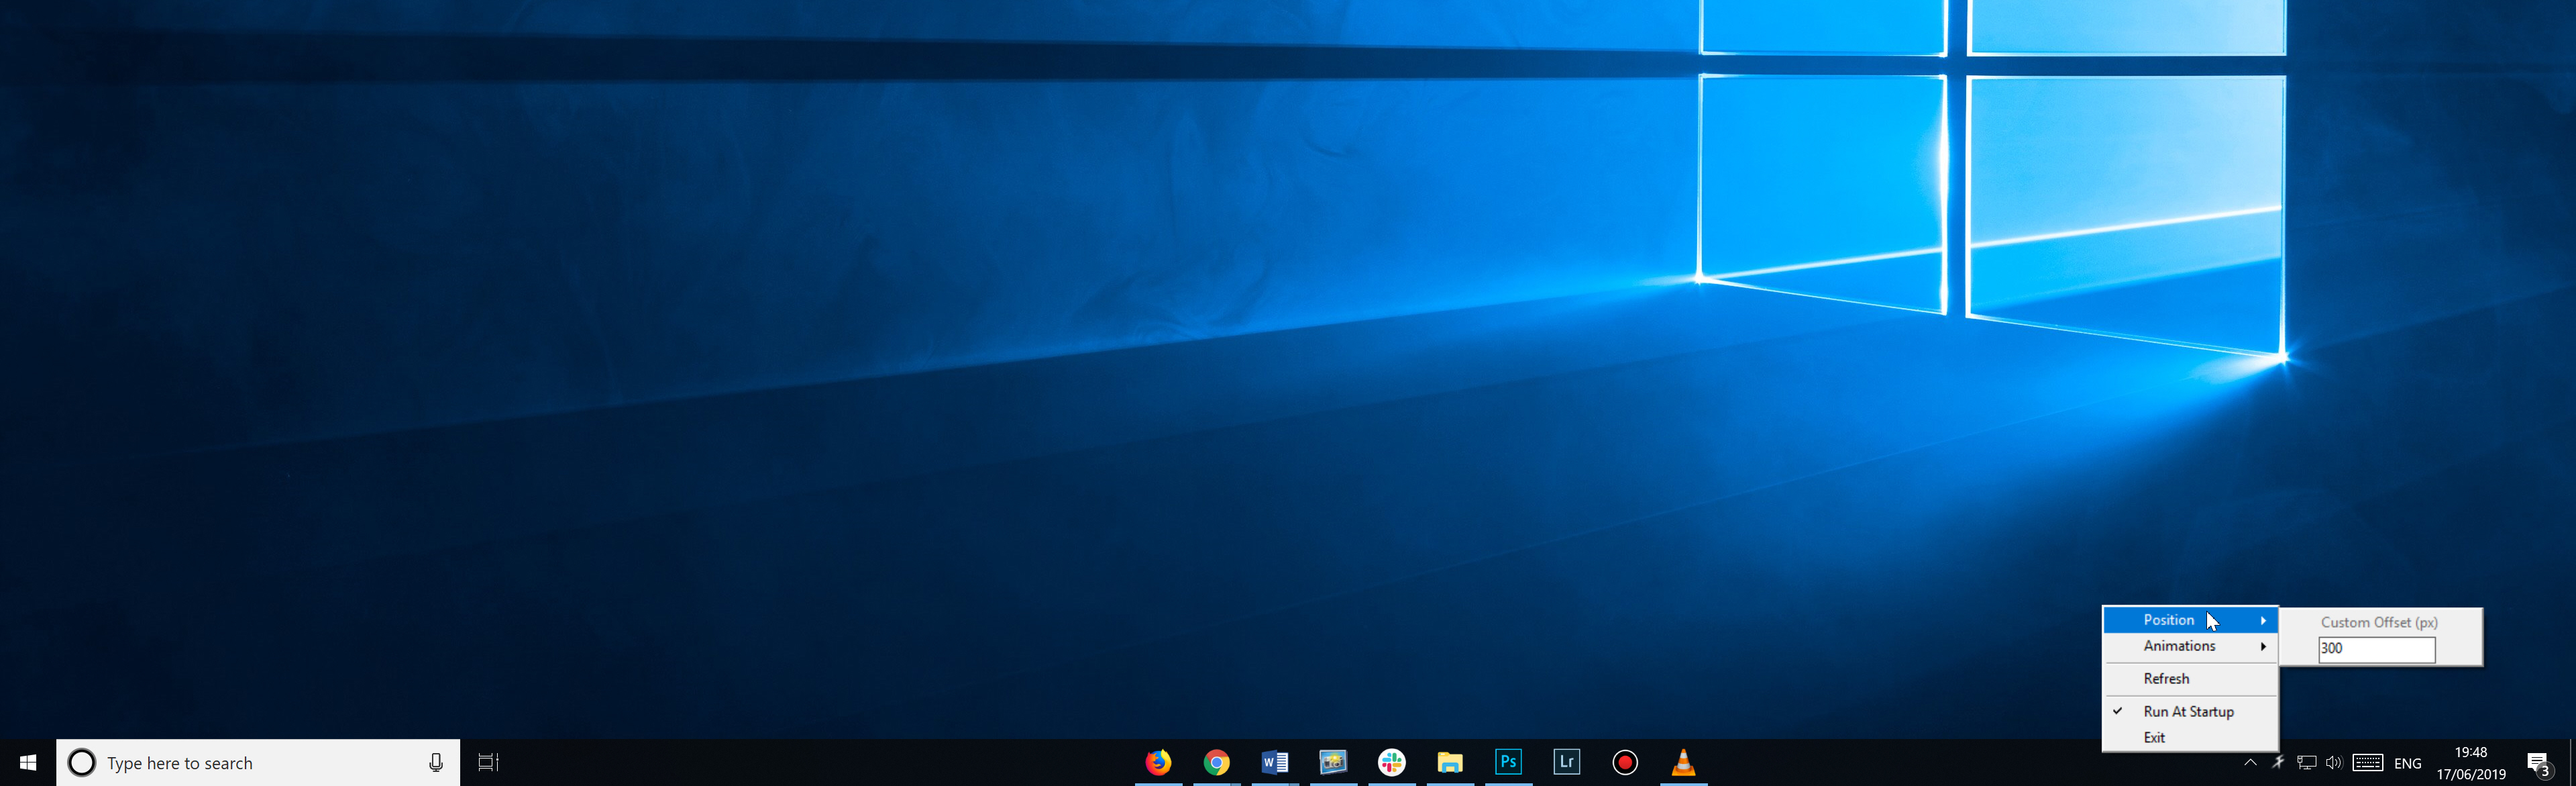Launch Photoshop from the taskbar

(1508, 762)
